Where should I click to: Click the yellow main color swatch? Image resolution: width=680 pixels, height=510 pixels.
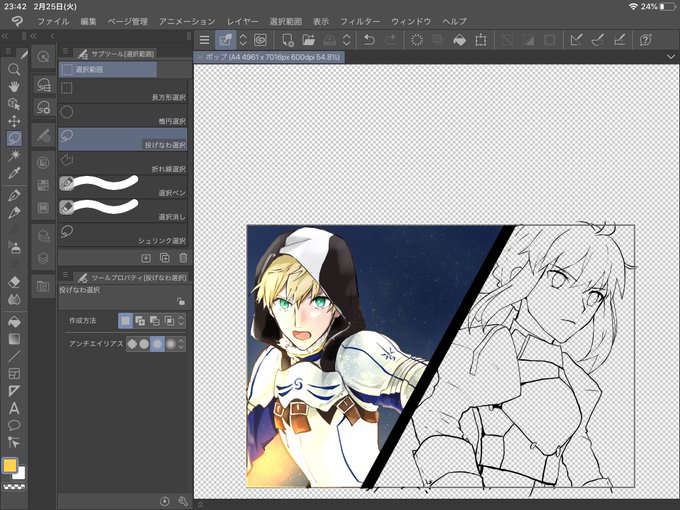[10, 466]
